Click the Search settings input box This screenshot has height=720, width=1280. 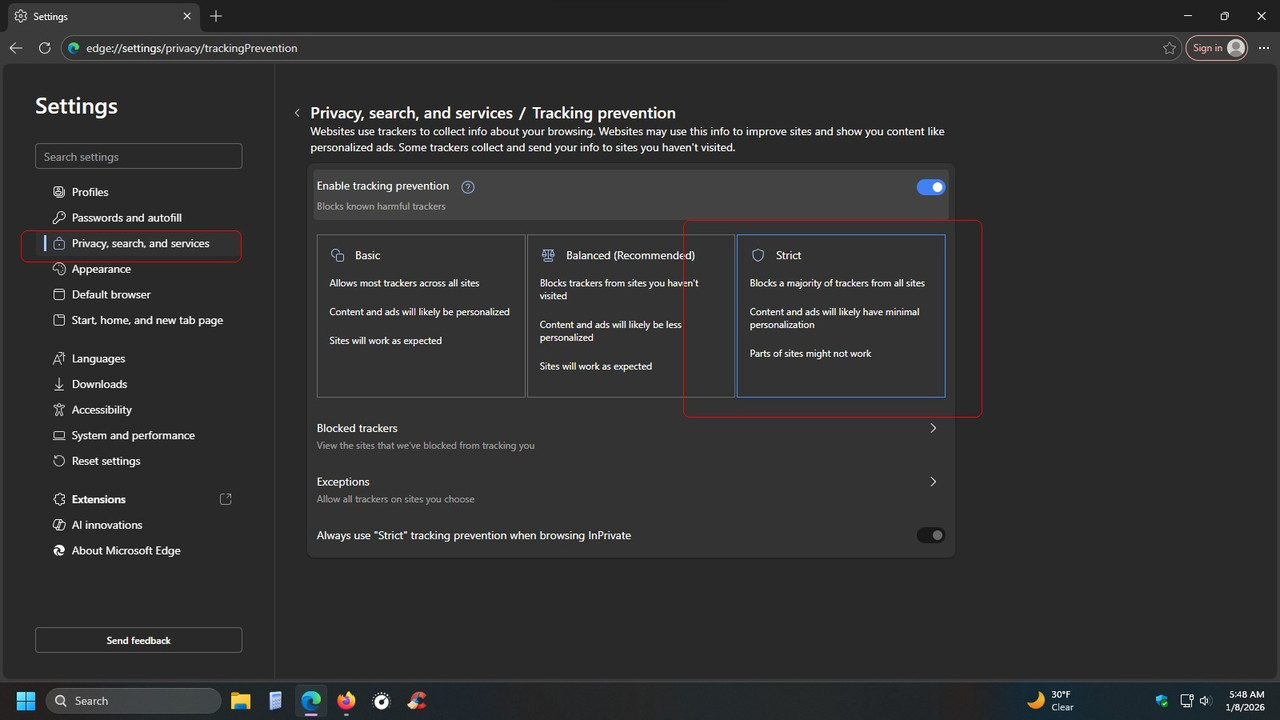click(x=138, y=157)
